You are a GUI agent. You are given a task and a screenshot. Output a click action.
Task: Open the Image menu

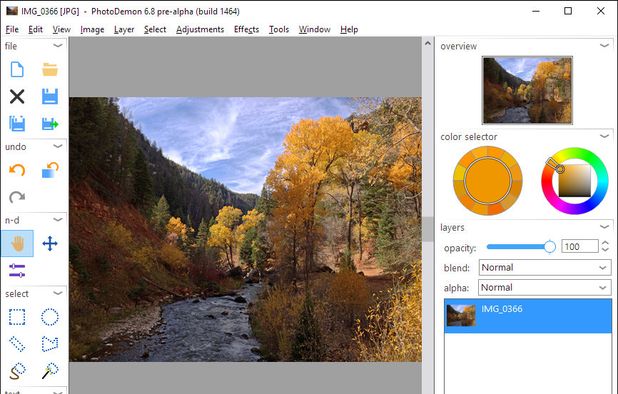(x=92, y=30)
